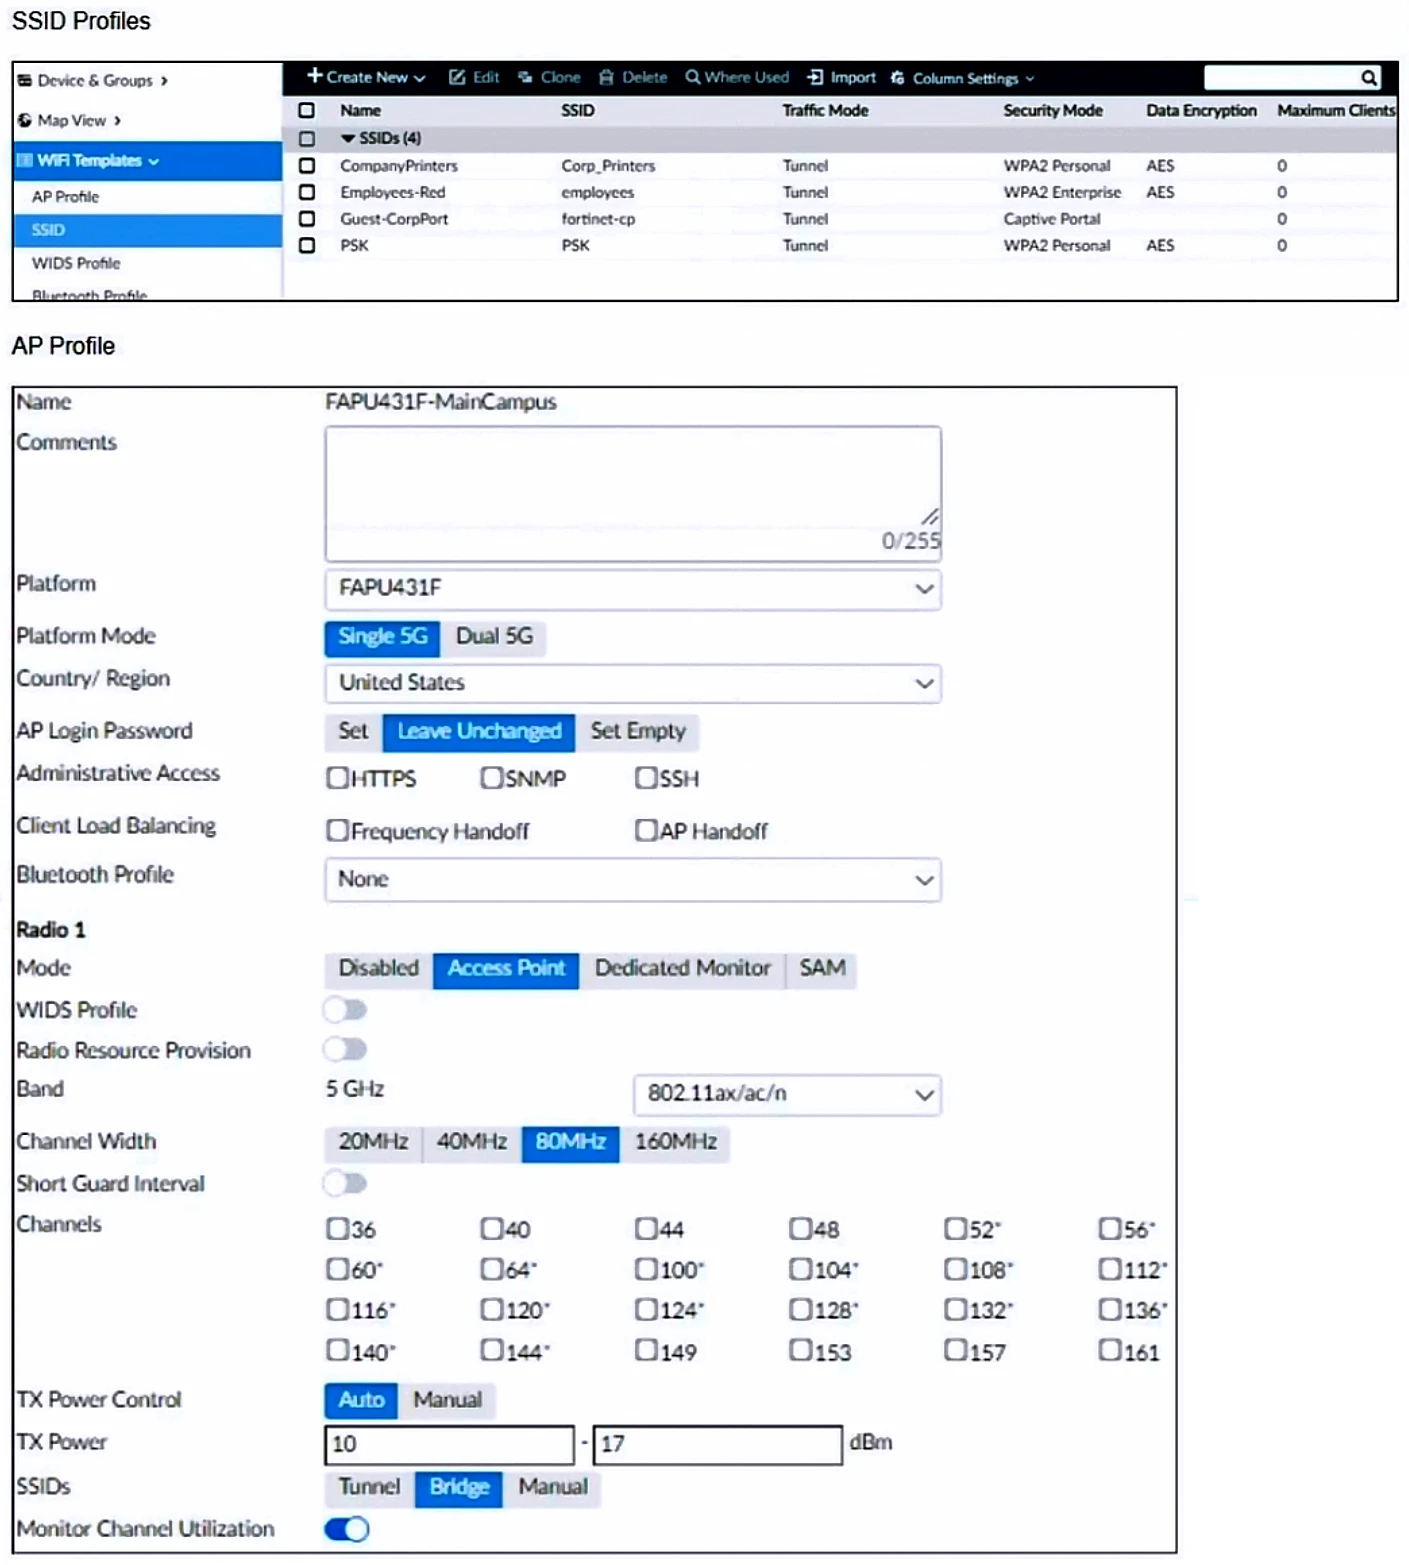Toggle Monitor Channel Utilization switch

tap(347, 1528)
